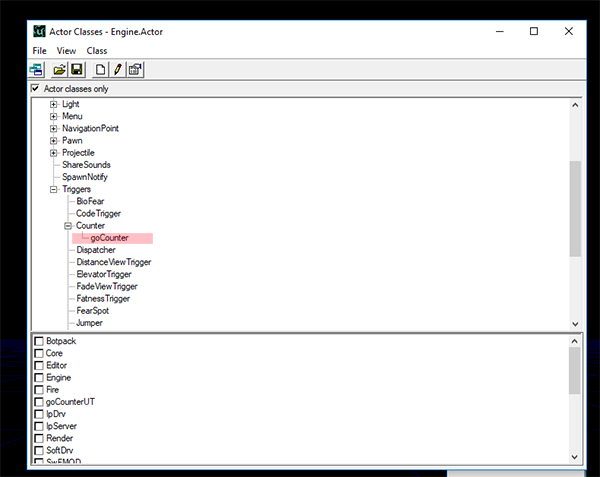Click the dock/undock browser toolbar icon
Image resolution: width=600 pixels, height=477 pixels.
36,70
